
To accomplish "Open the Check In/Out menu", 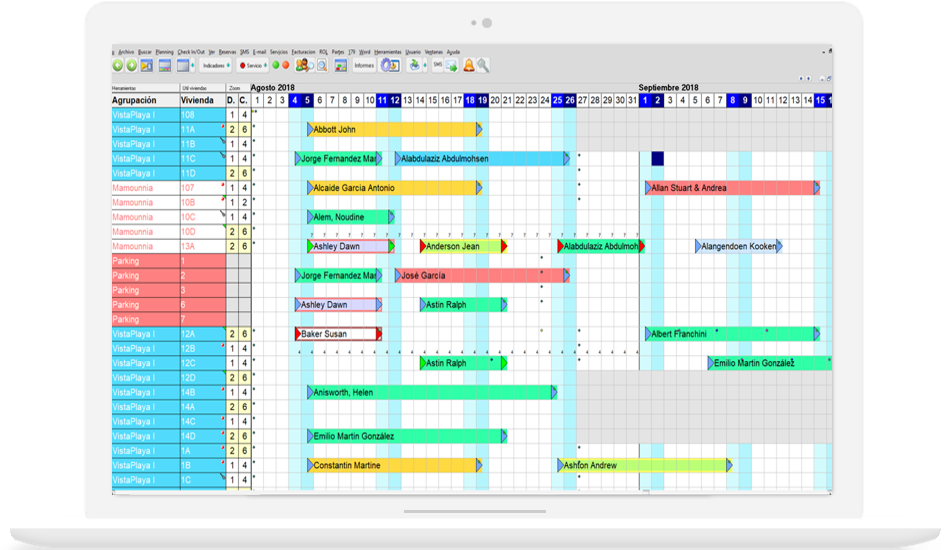I will (x=191, y=52).
